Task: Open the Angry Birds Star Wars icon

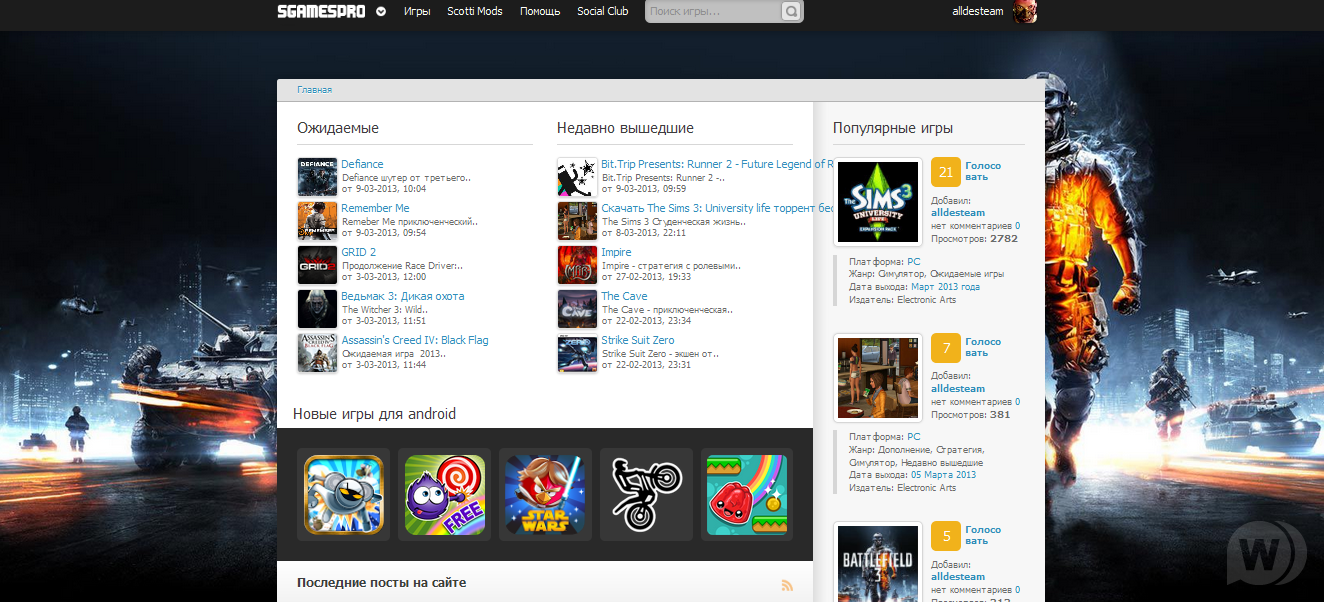Action: click(x=546, y=495)
